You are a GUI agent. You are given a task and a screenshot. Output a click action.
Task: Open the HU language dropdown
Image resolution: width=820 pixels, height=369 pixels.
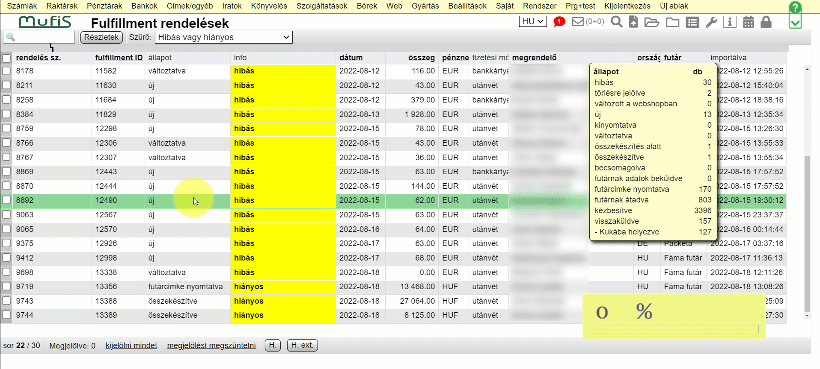532,22
